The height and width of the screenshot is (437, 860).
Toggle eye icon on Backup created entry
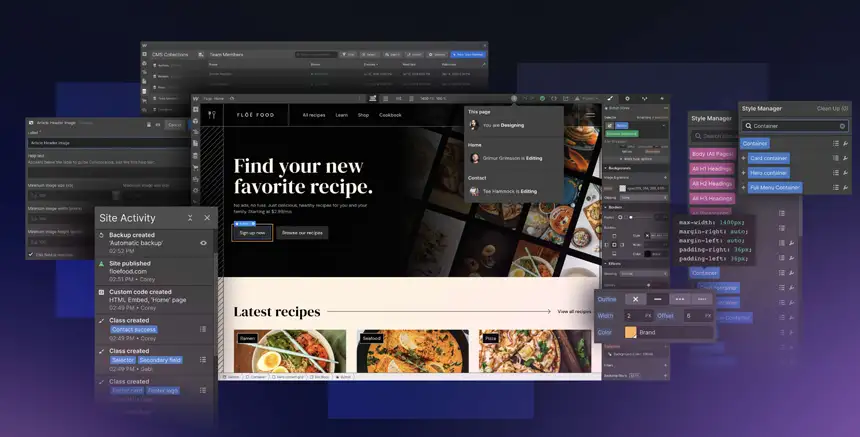click(x=204, y=242)
